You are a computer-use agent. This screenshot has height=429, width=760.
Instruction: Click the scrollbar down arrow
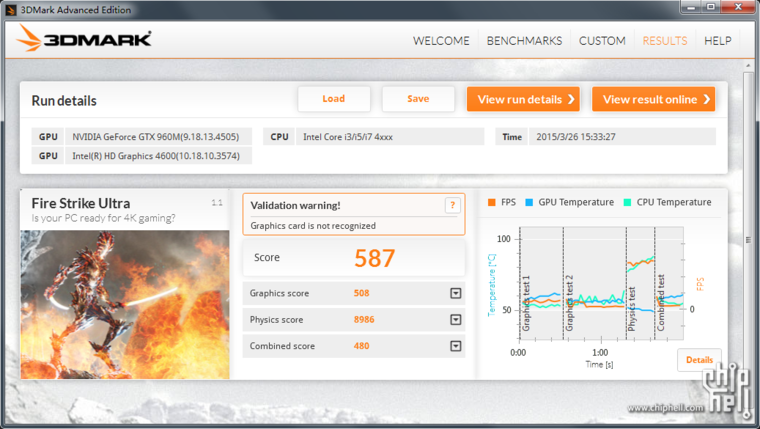[x=748, y=415]
